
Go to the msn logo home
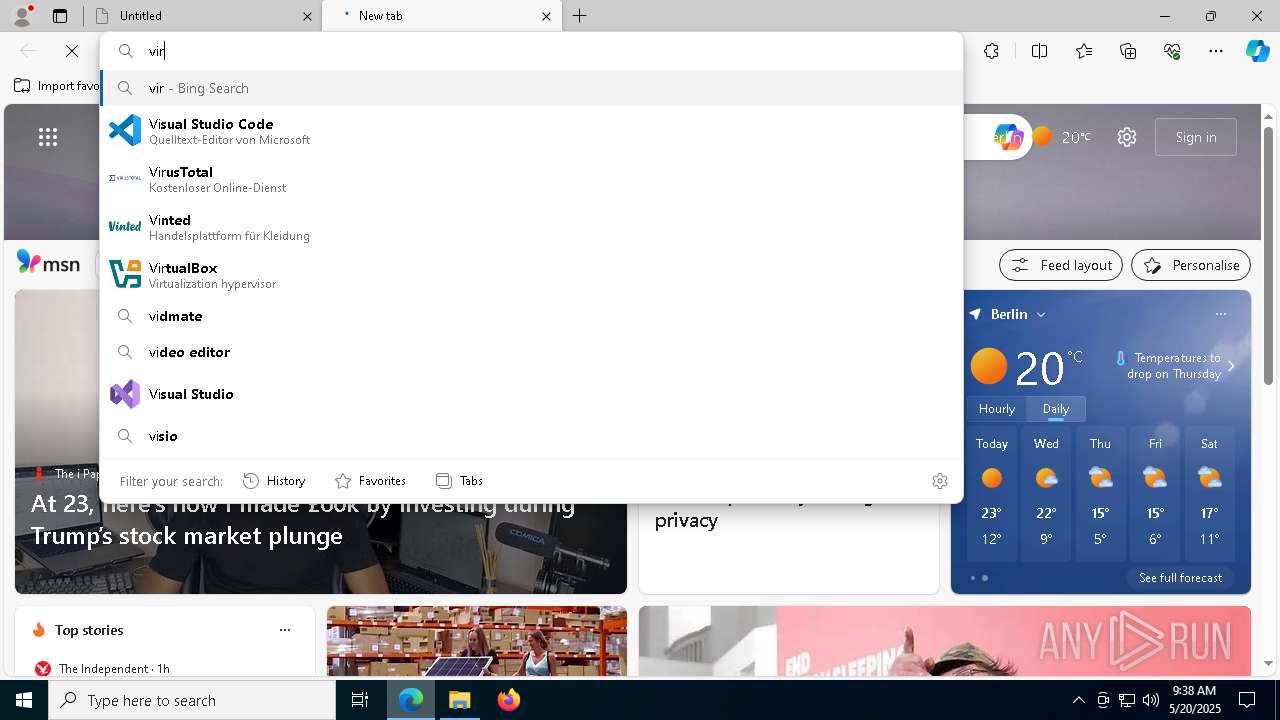tap(48, 263)
